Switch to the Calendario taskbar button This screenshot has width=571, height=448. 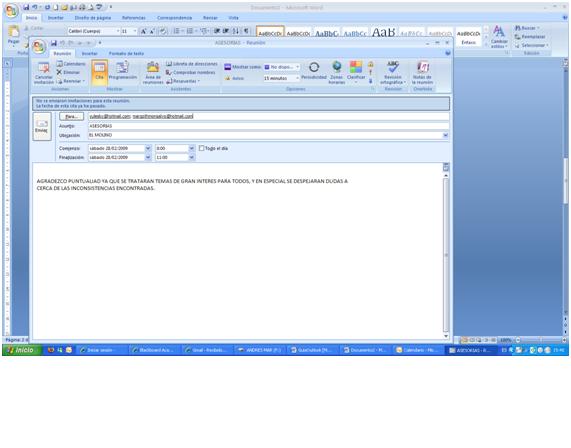point(418,350)
